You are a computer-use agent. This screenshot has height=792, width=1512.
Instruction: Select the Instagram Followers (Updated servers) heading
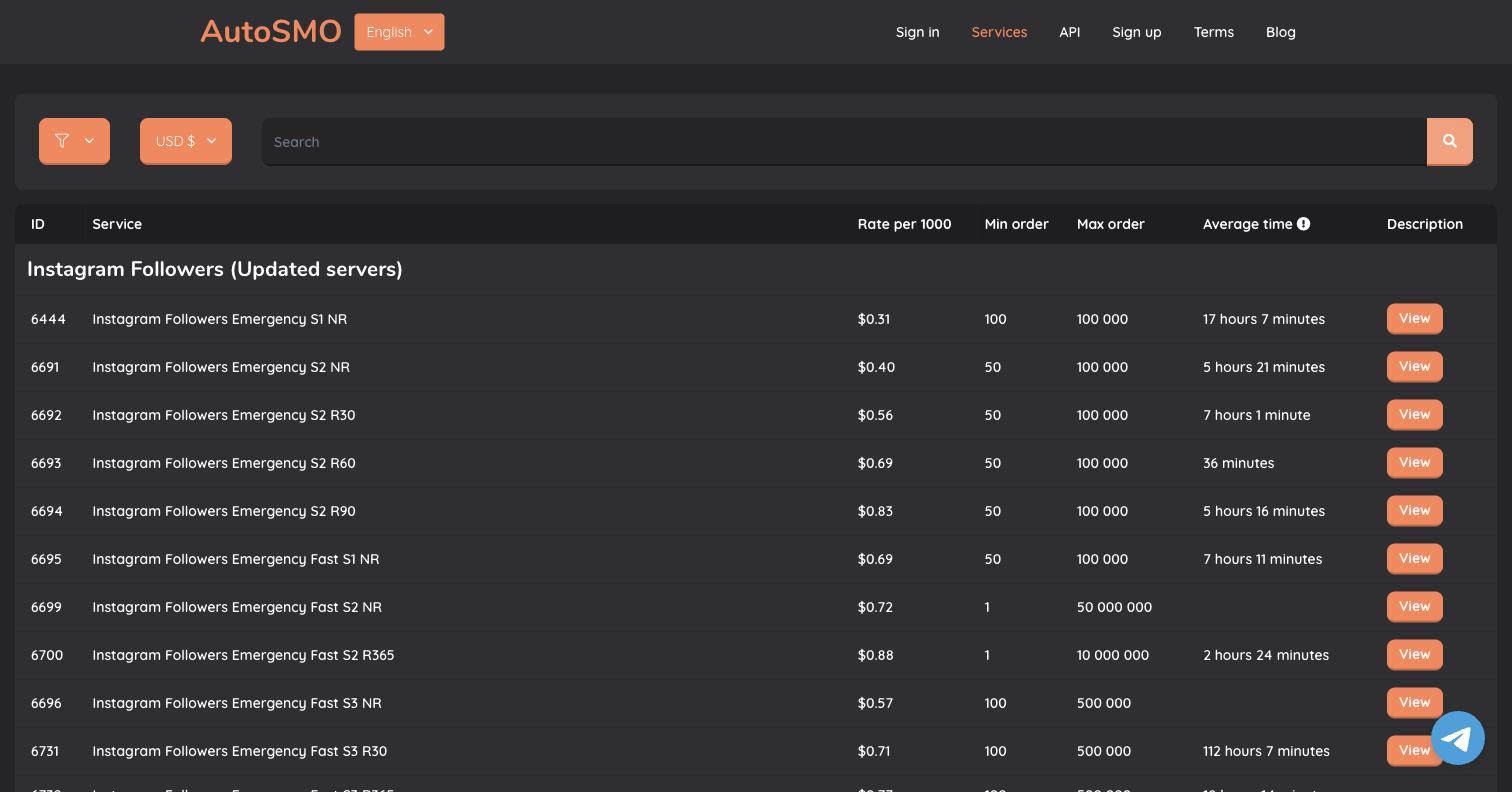[215, 269]
